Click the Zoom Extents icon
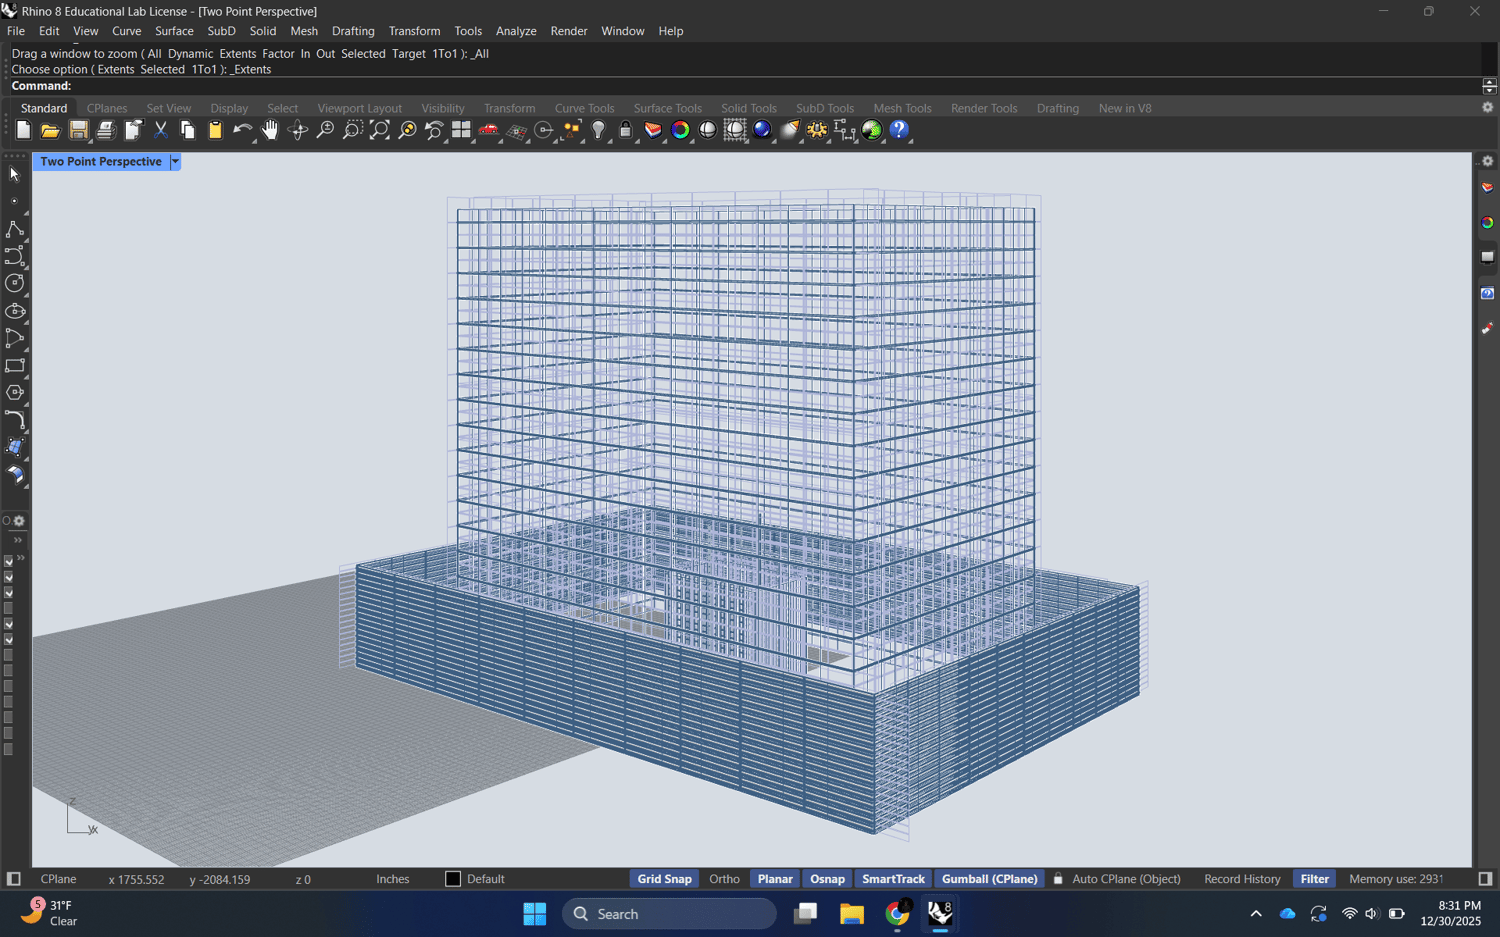1500x937 pixels. (380, 130)
